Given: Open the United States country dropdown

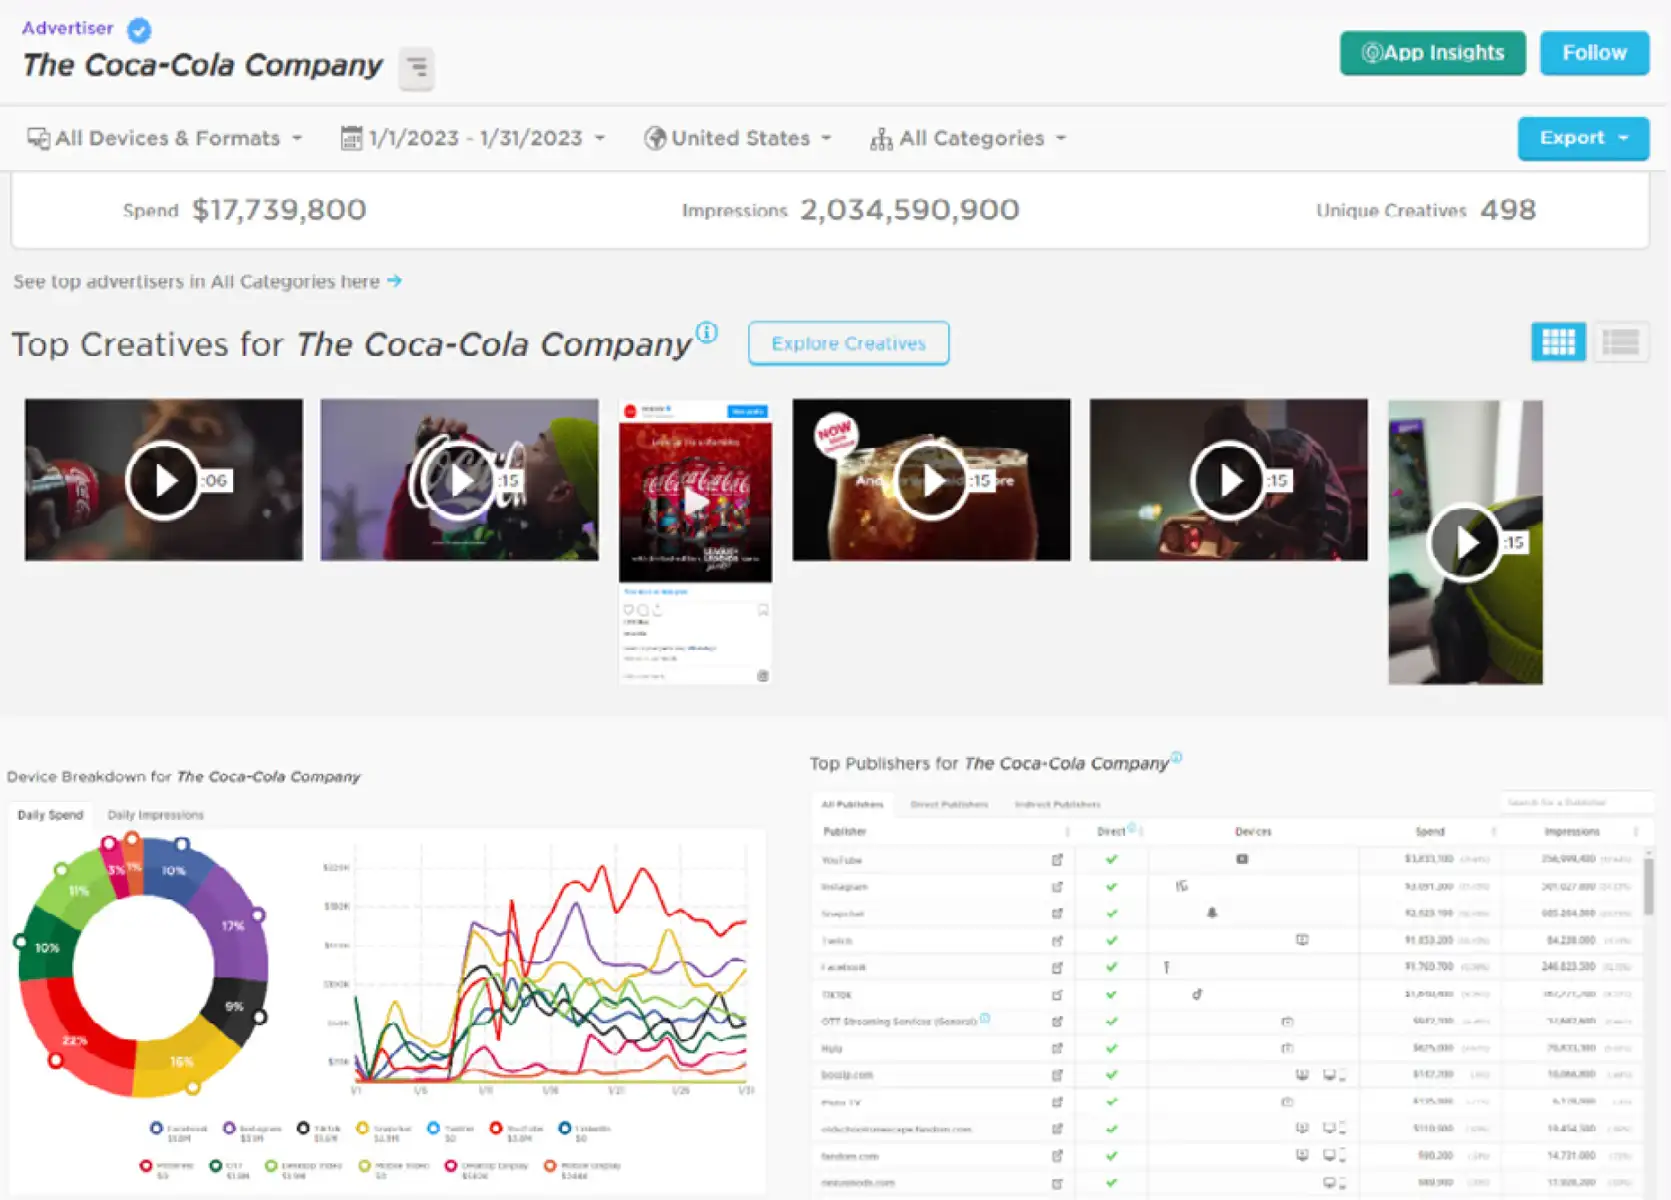Looking at the screenshot, I should (x=738, y=138).
